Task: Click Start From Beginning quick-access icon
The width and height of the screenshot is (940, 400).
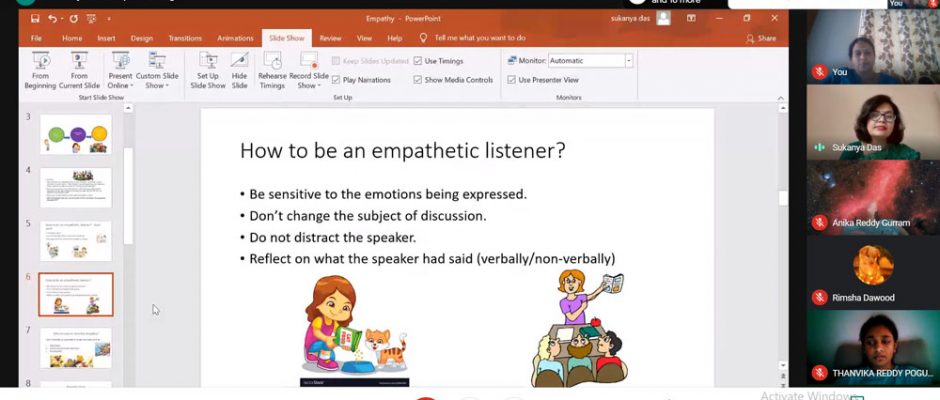Action: point(91,19)
